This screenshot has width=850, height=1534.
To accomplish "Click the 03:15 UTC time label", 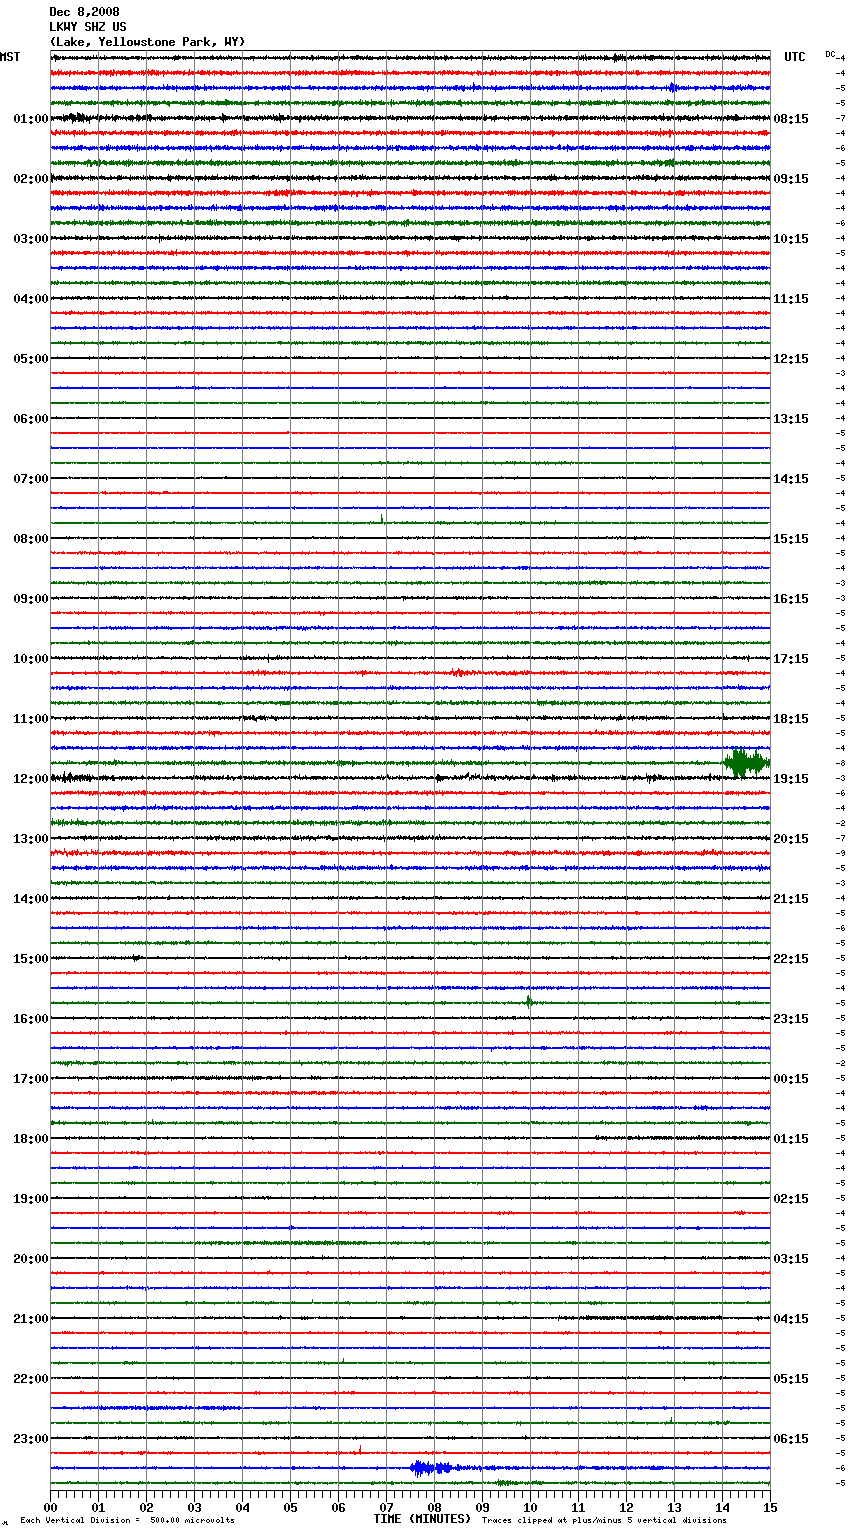I will click(791, 1259).
